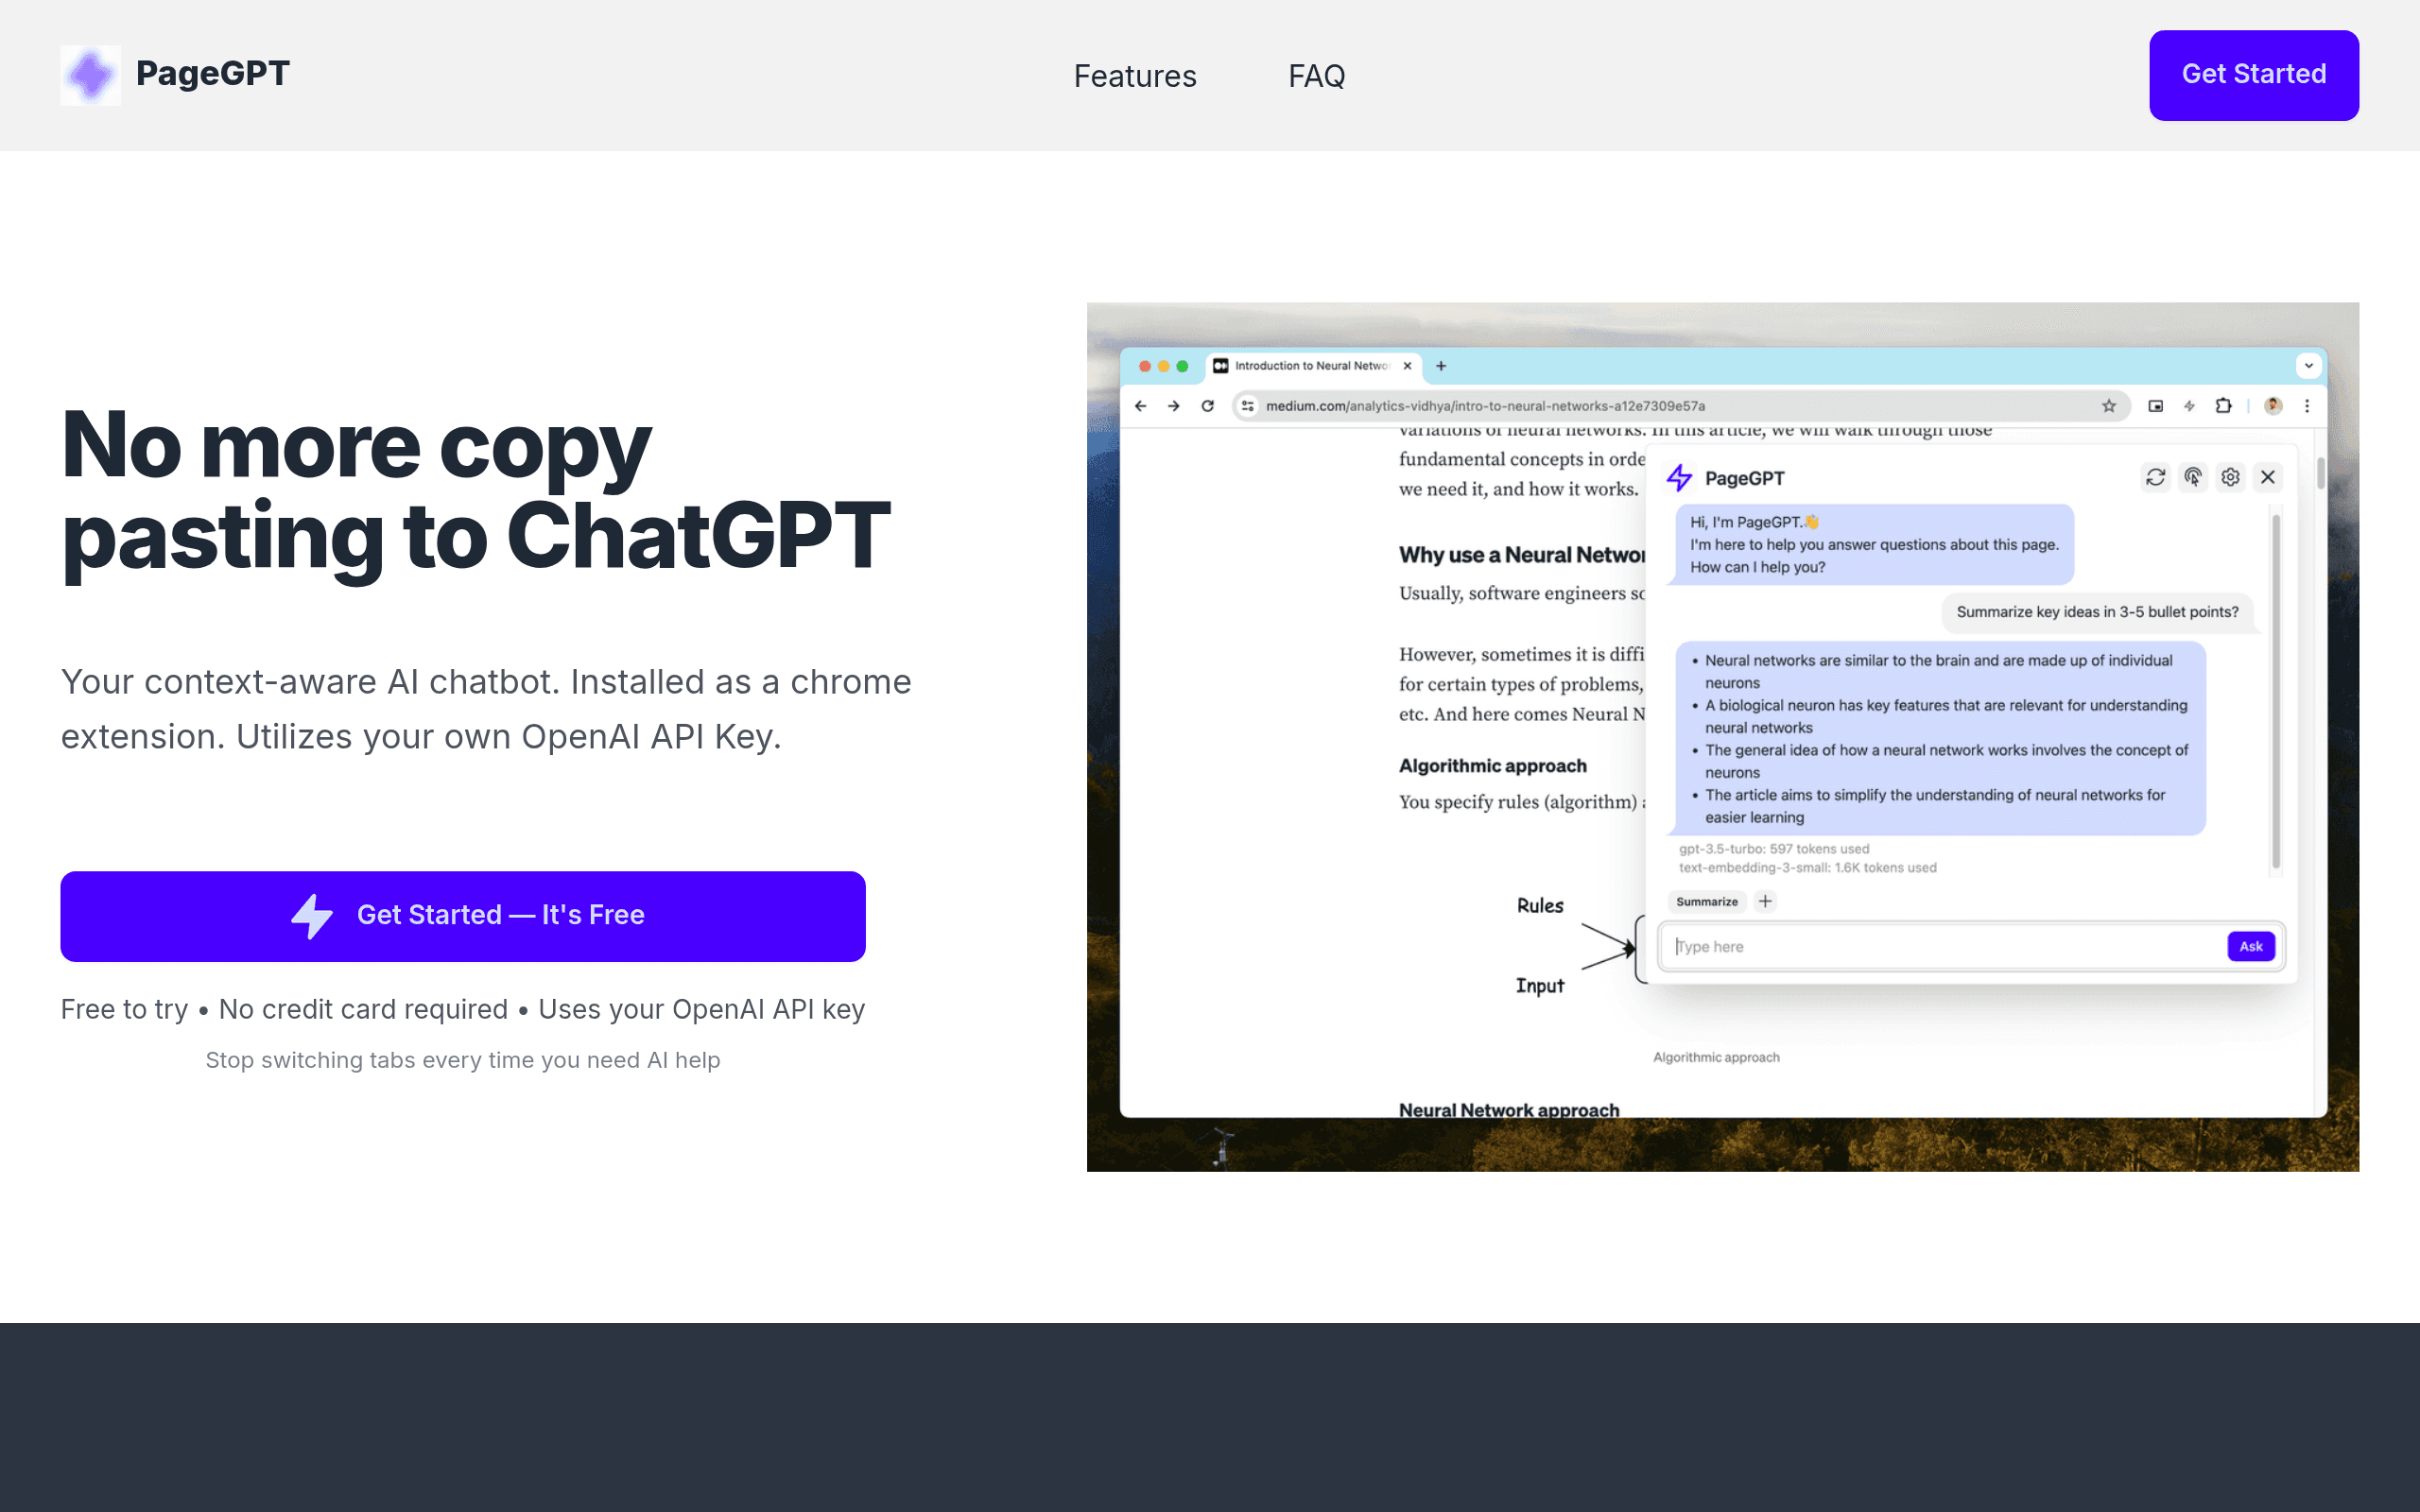Click the chat panel vertical scrollbar
Image resolution: width=2420 pixels, height=1512 pixels.
pos(2276,692)
